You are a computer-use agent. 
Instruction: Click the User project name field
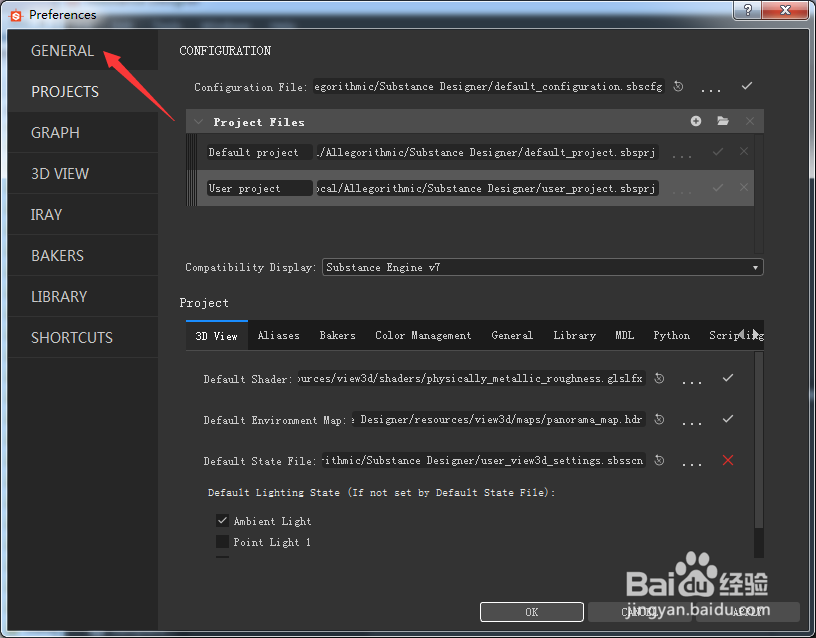(x=259, y=188)
